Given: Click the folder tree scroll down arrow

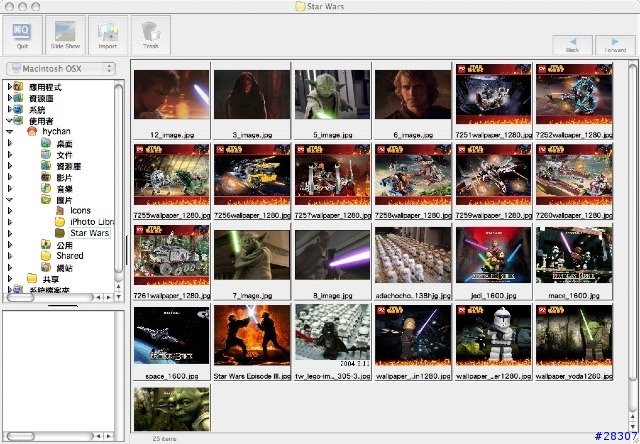Looking at the screenshot, I should click(118, 296).
